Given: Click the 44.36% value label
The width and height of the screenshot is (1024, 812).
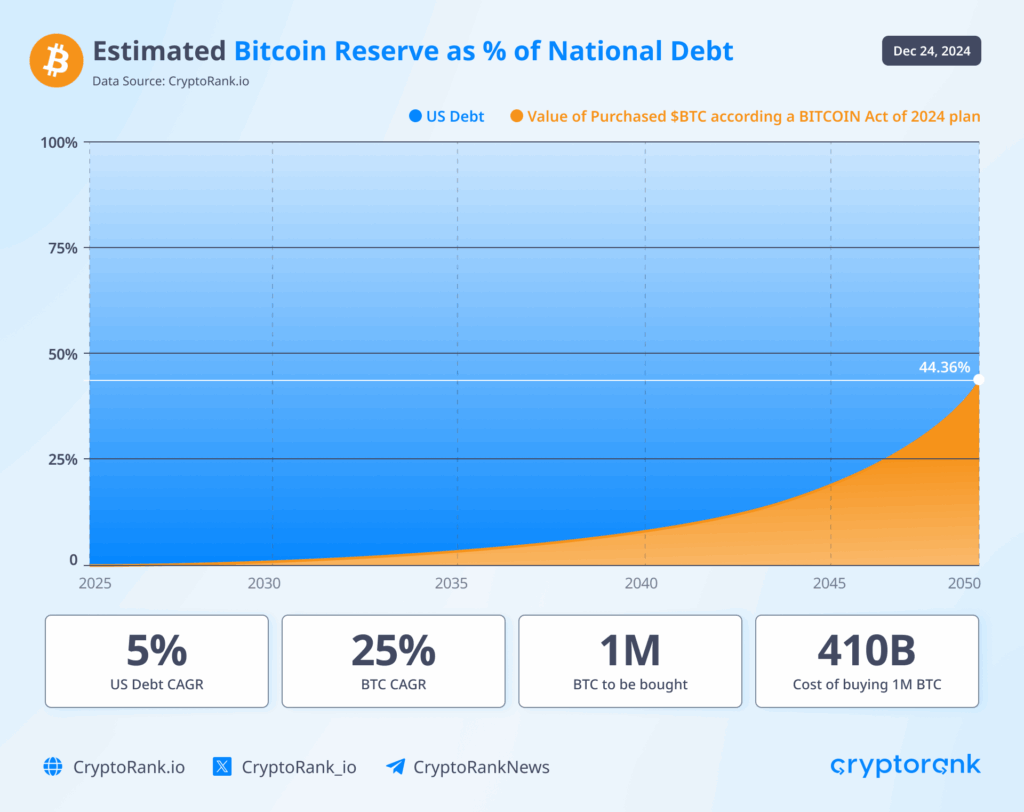Looking at the screenshot, I should point(944,367).
